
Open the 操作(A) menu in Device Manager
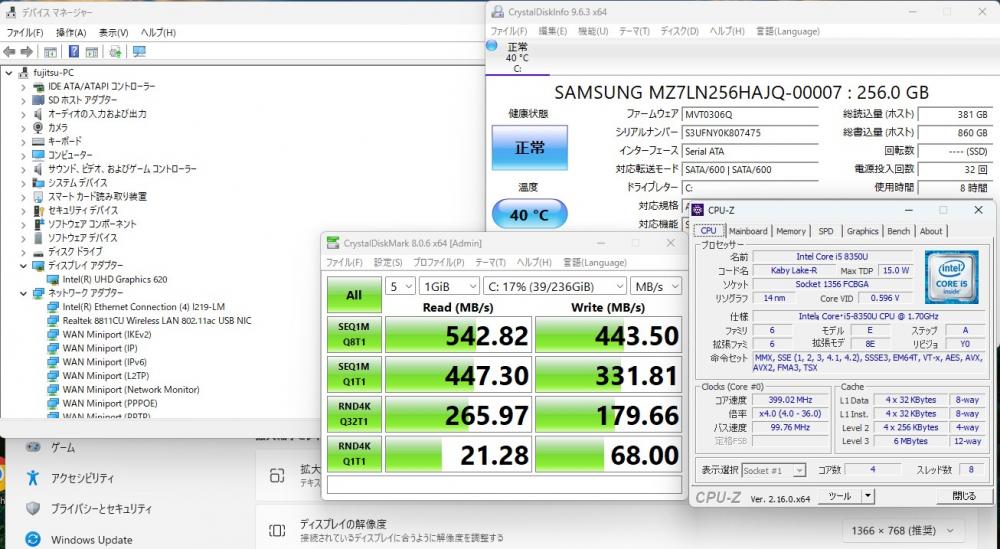(70, 33)
